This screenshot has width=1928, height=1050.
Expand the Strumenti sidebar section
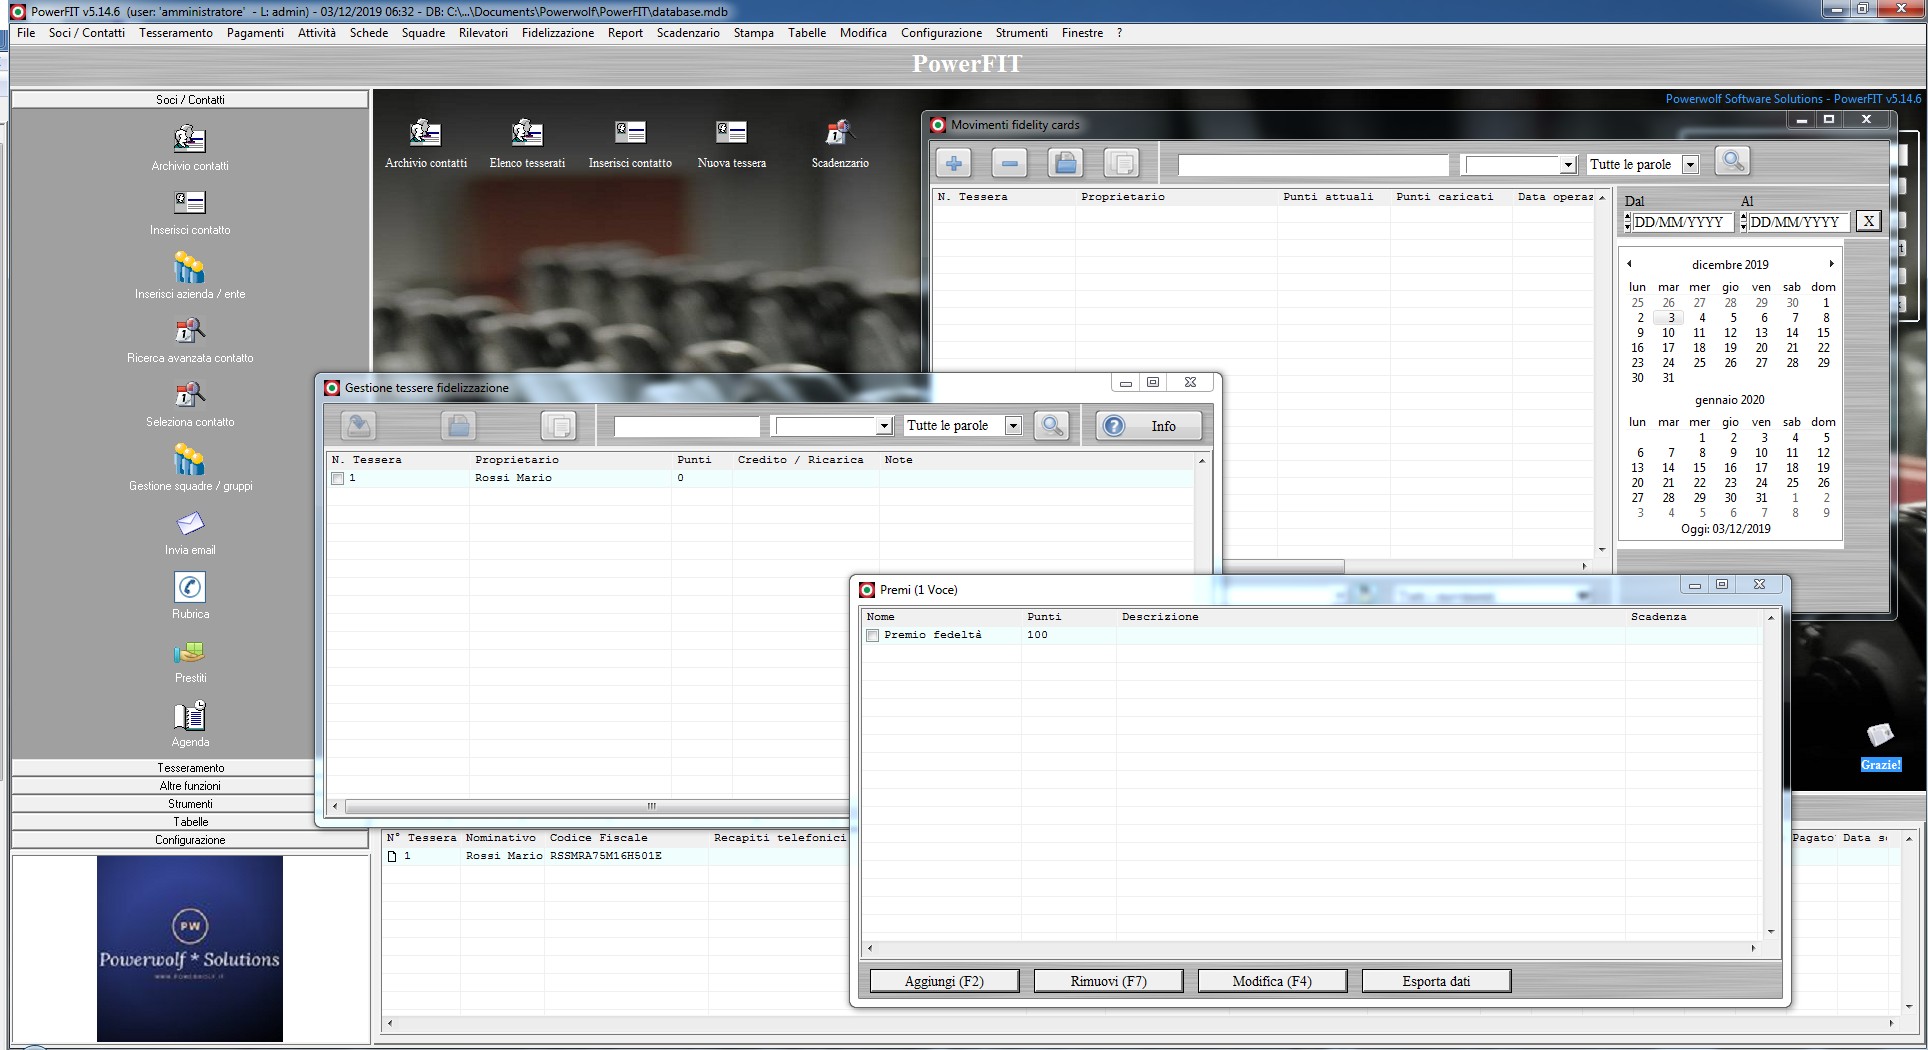[x=190, y=804]
